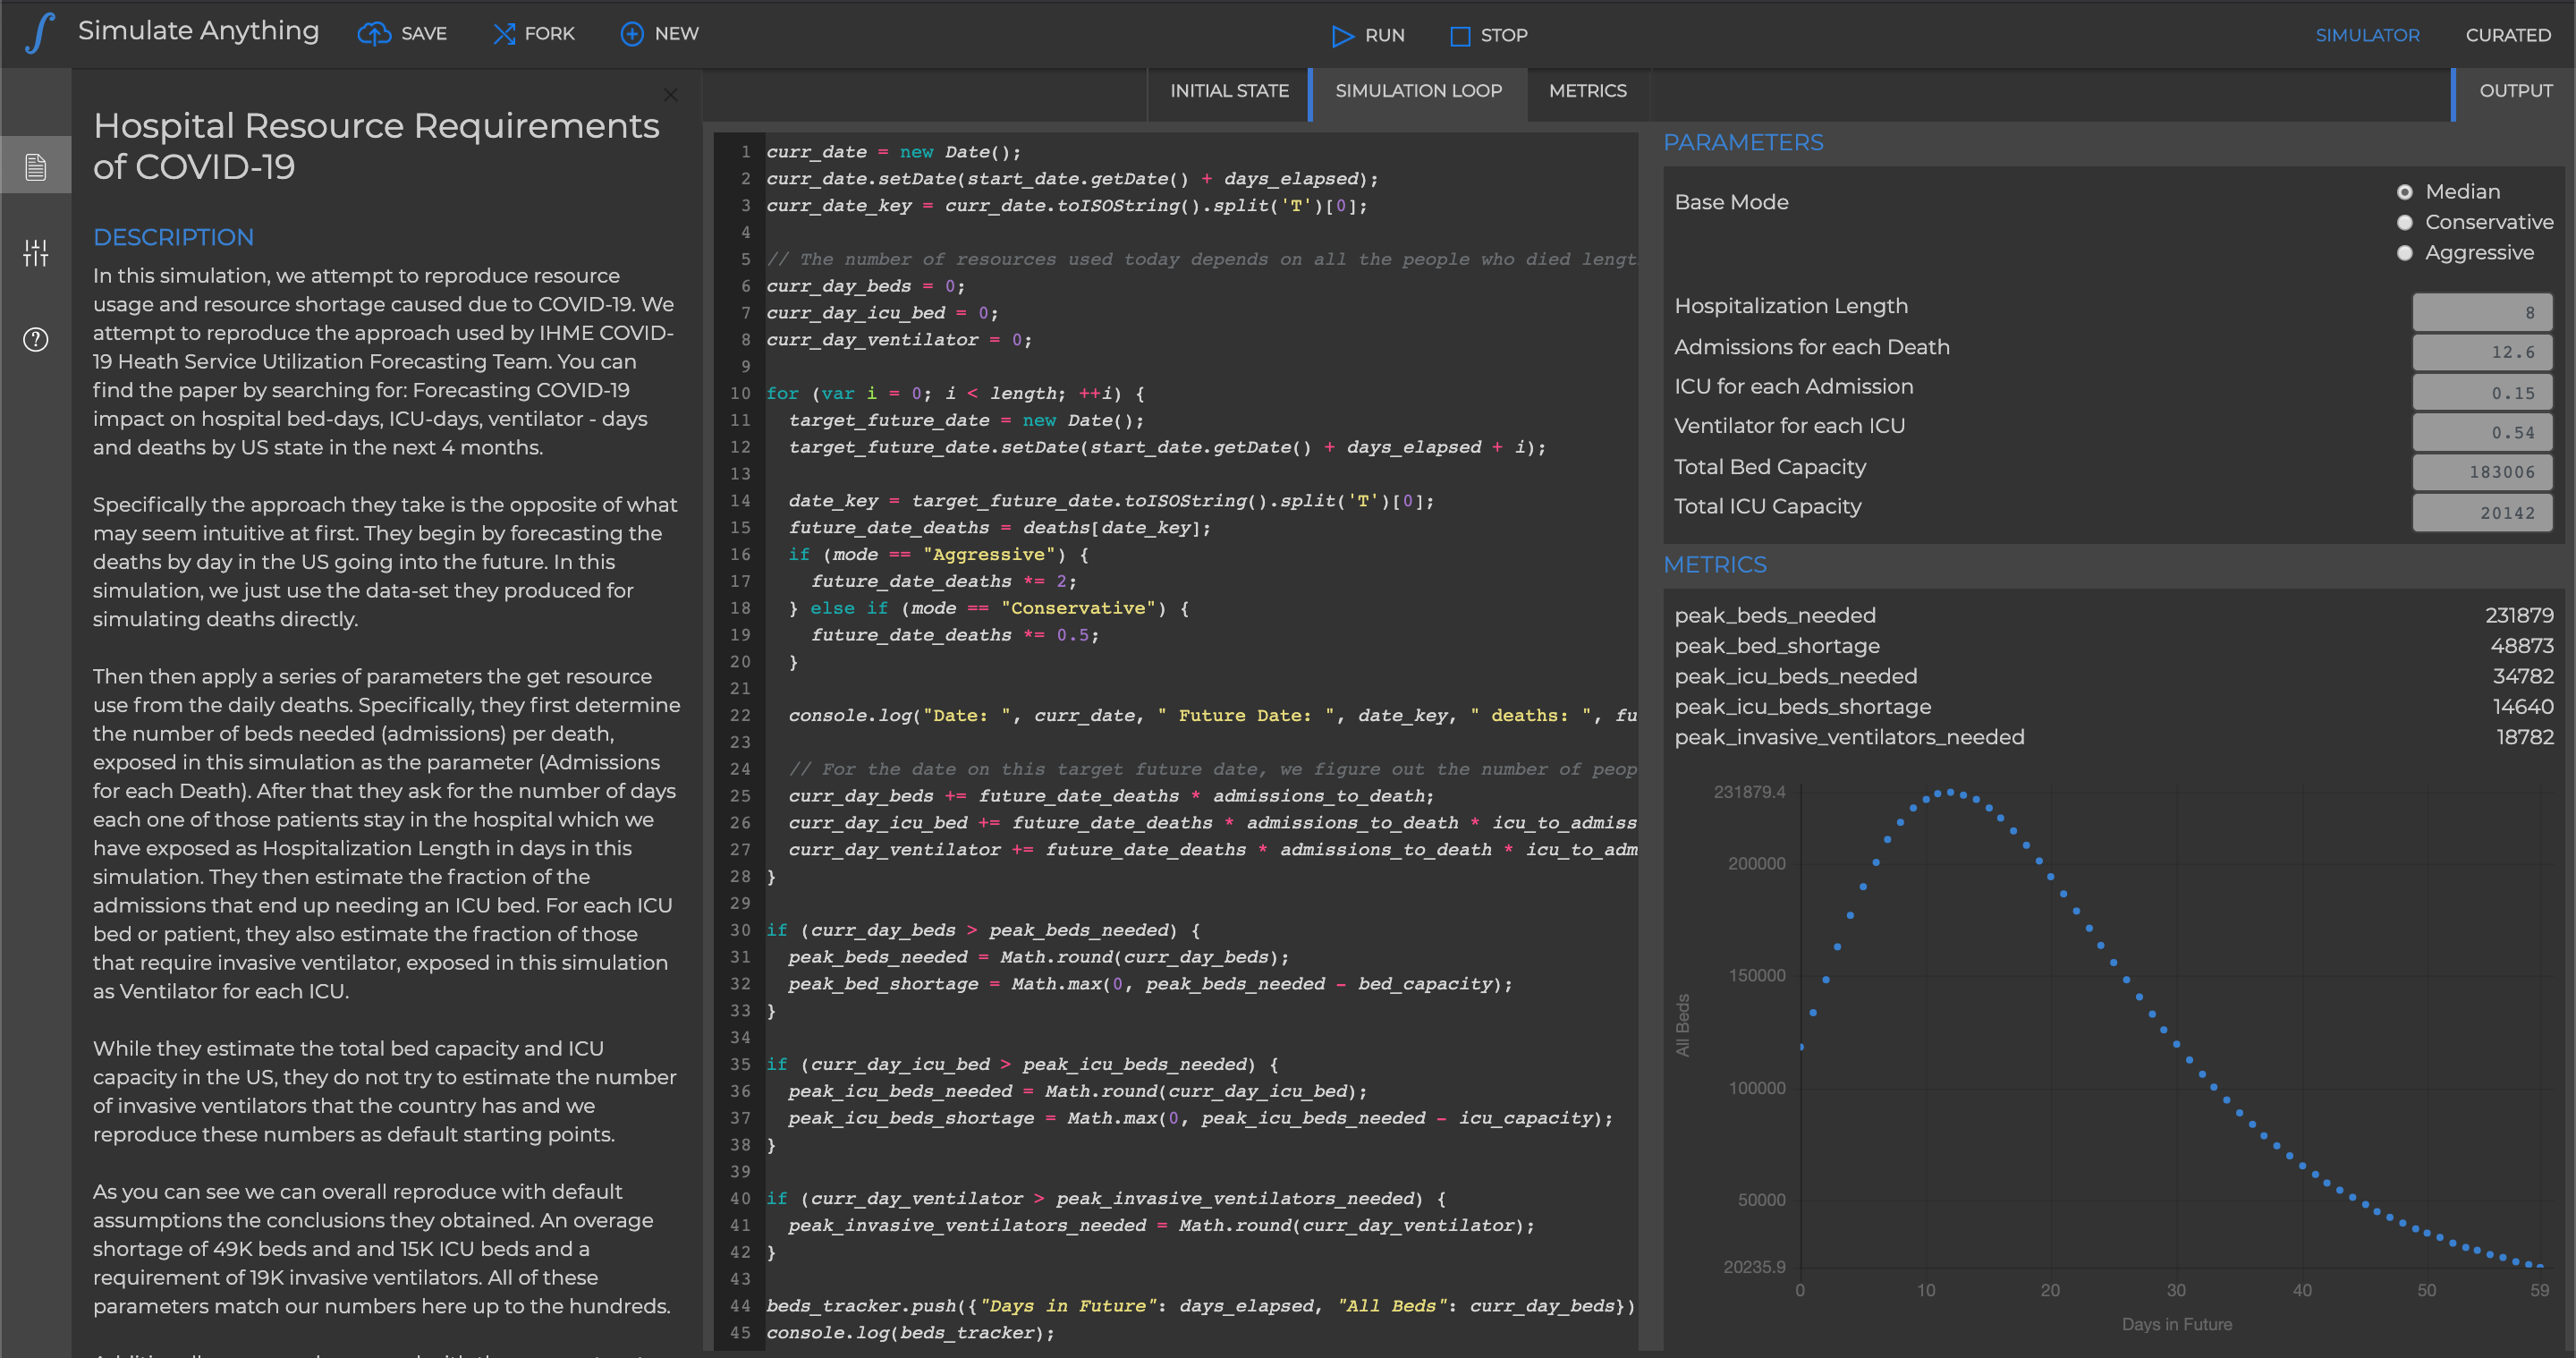Click the Save cloud icon

coord(374,34)
